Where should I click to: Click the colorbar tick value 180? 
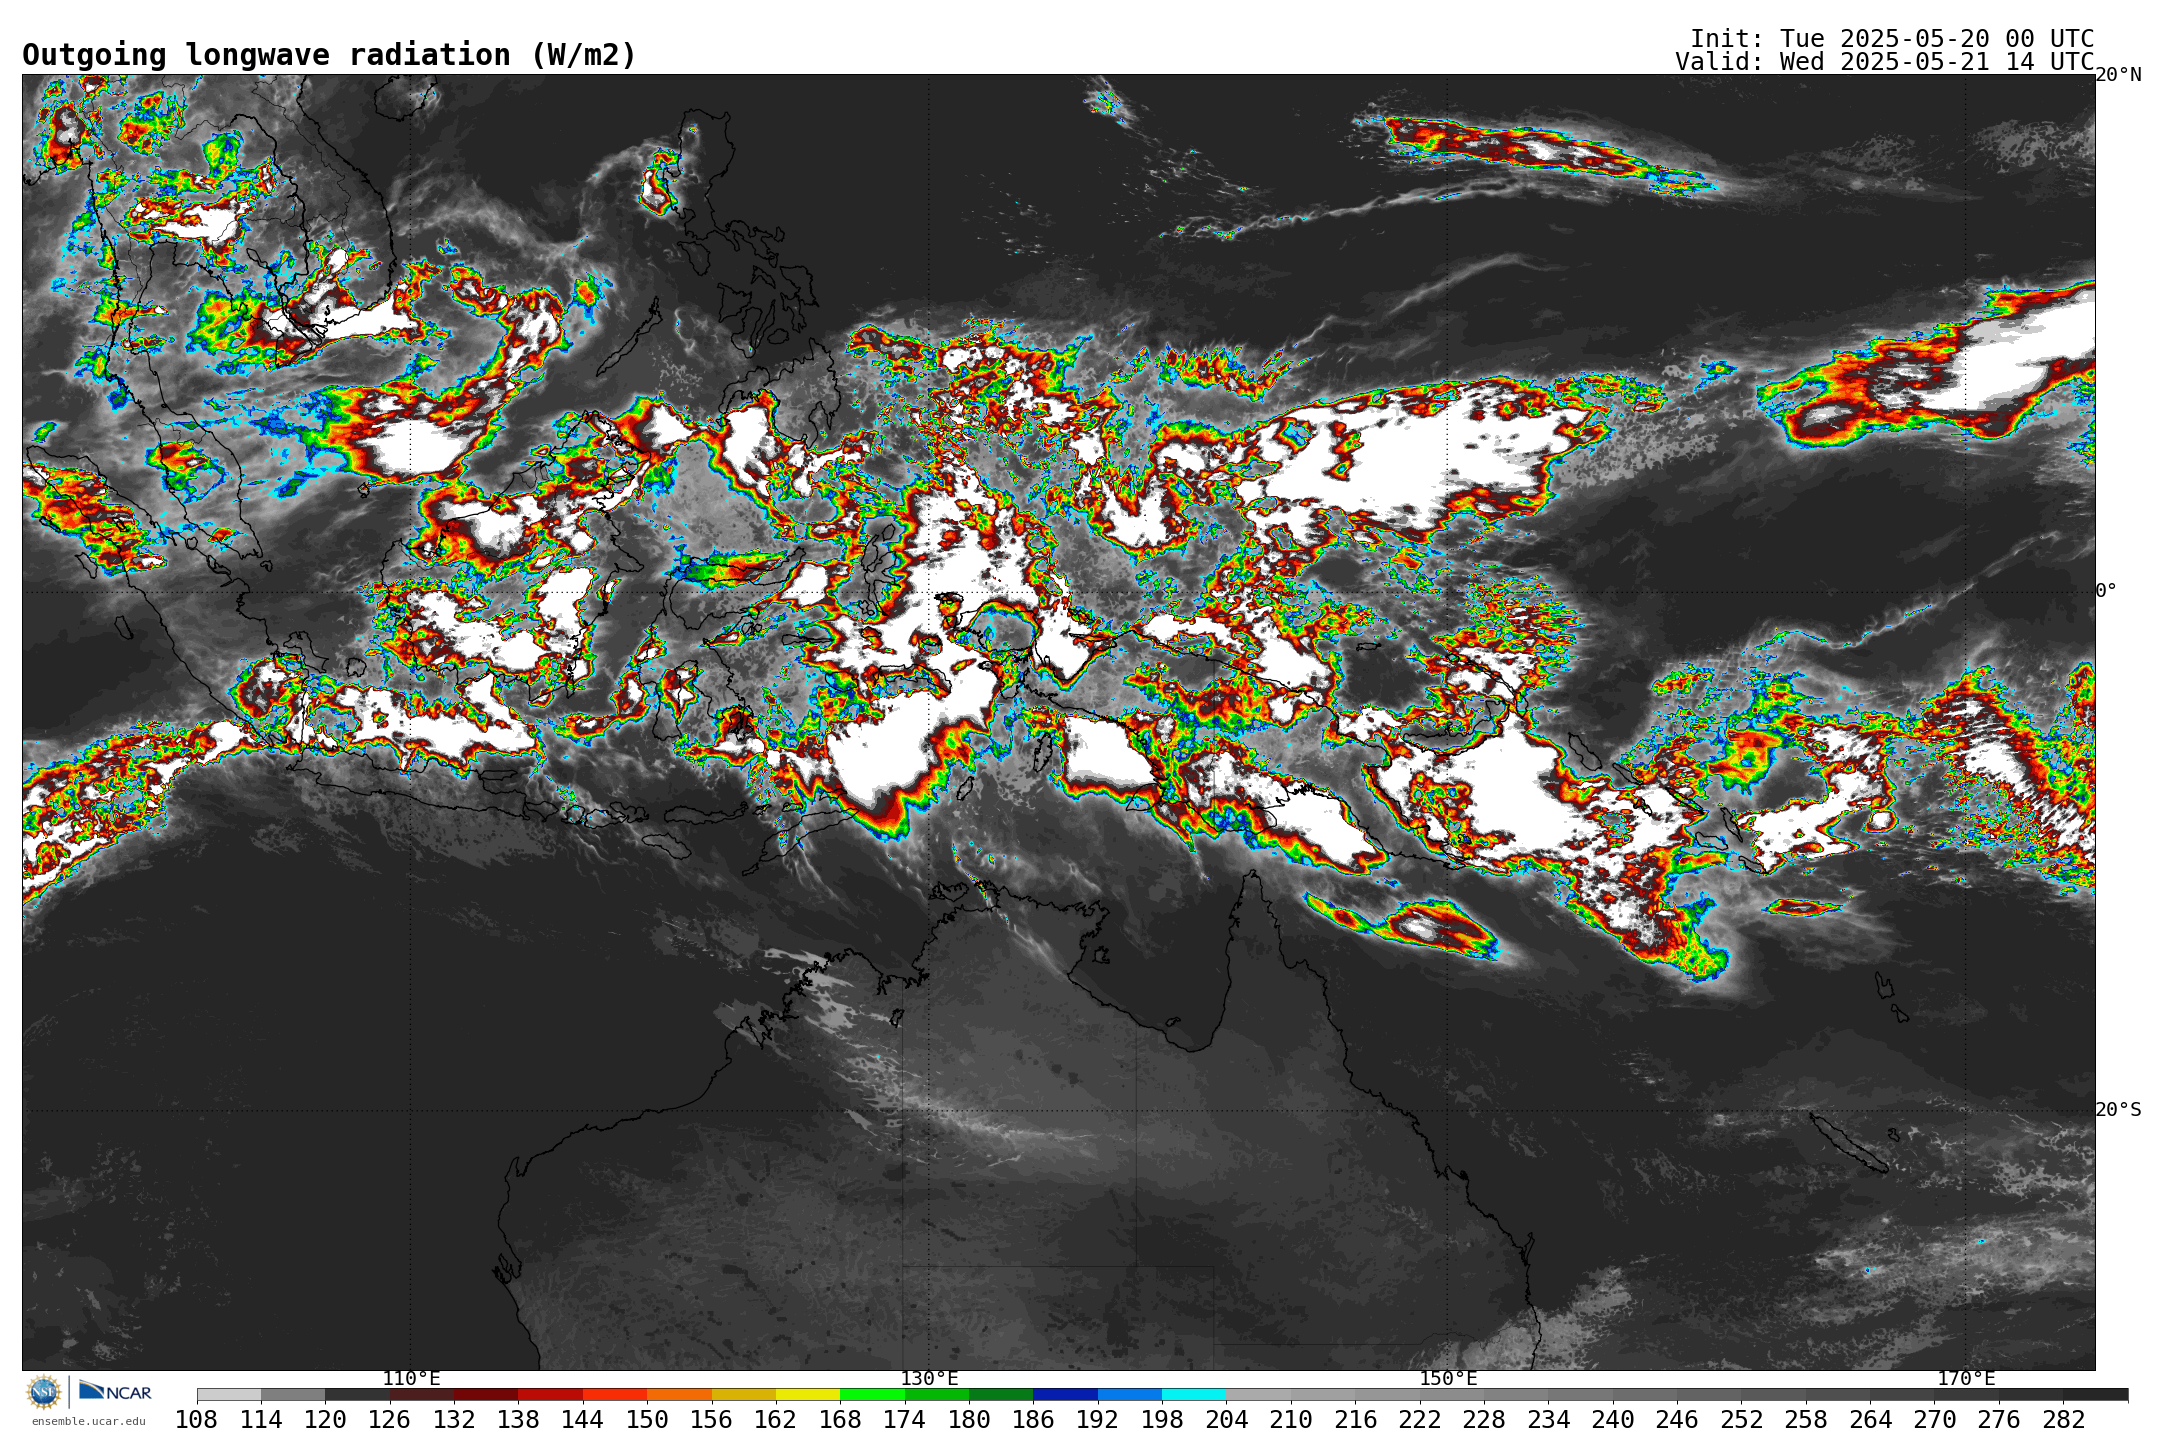click(969, 1419)
